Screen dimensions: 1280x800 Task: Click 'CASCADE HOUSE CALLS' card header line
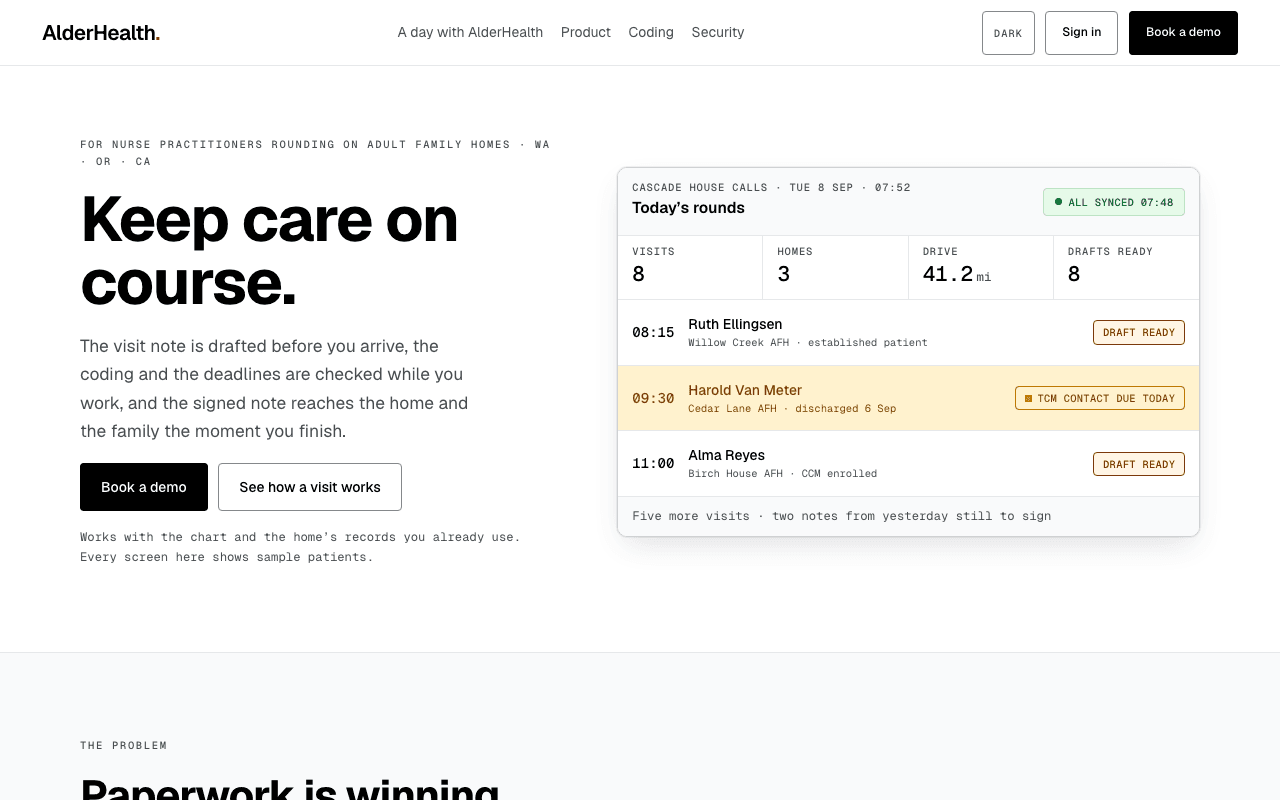pyautogui.click(x=771, y=188)
